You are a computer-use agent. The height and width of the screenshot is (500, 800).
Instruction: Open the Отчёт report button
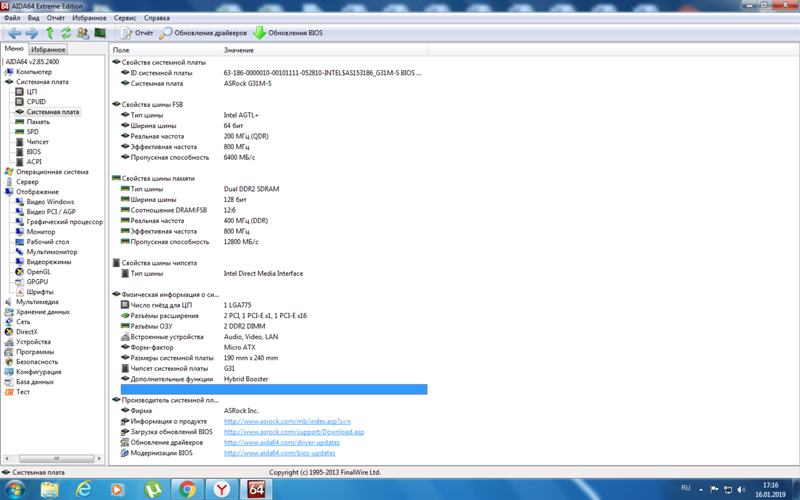click(x=137, y=33)
